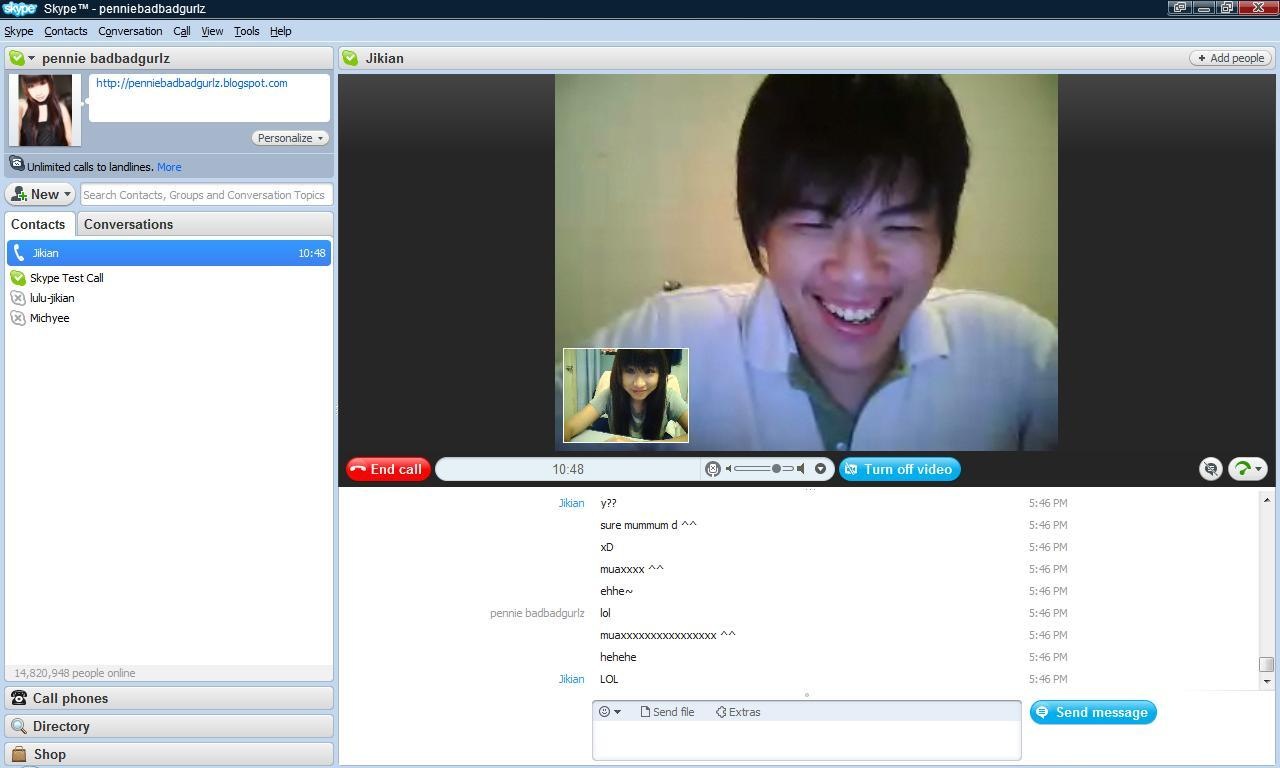Screen dimensions: 1280x768
Task: Open the Skype menu
Action: (18, 31)
